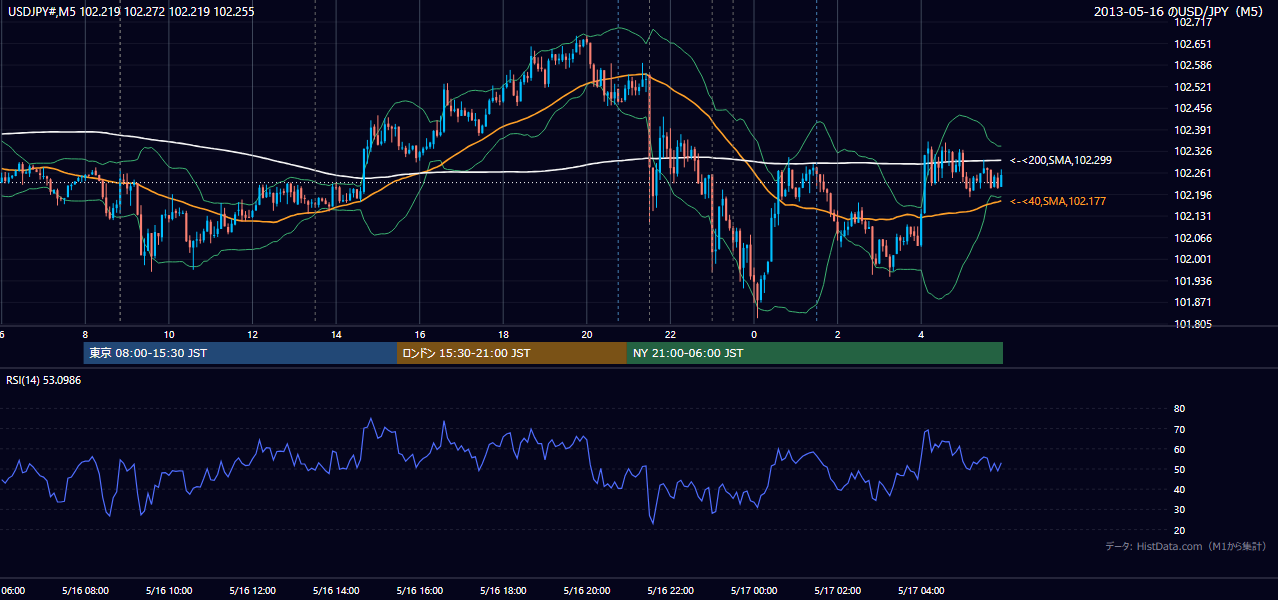Click price axis value 102.131

[1193, 216]
